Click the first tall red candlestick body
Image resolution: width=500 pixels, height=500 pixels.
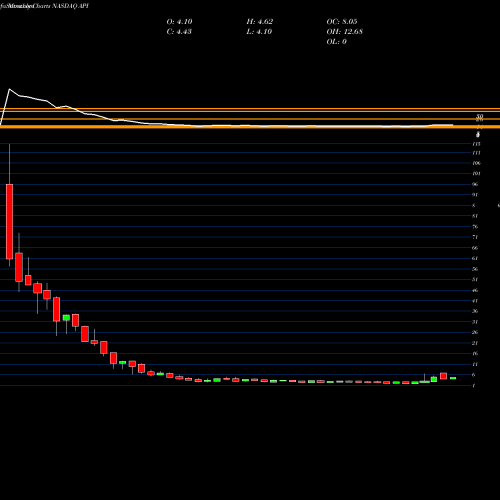click(x=9, y=222)
